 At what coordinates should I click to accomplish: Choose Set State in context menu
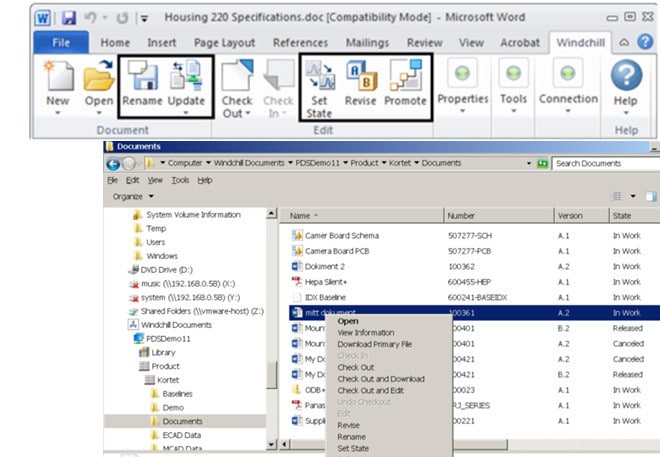353,449
